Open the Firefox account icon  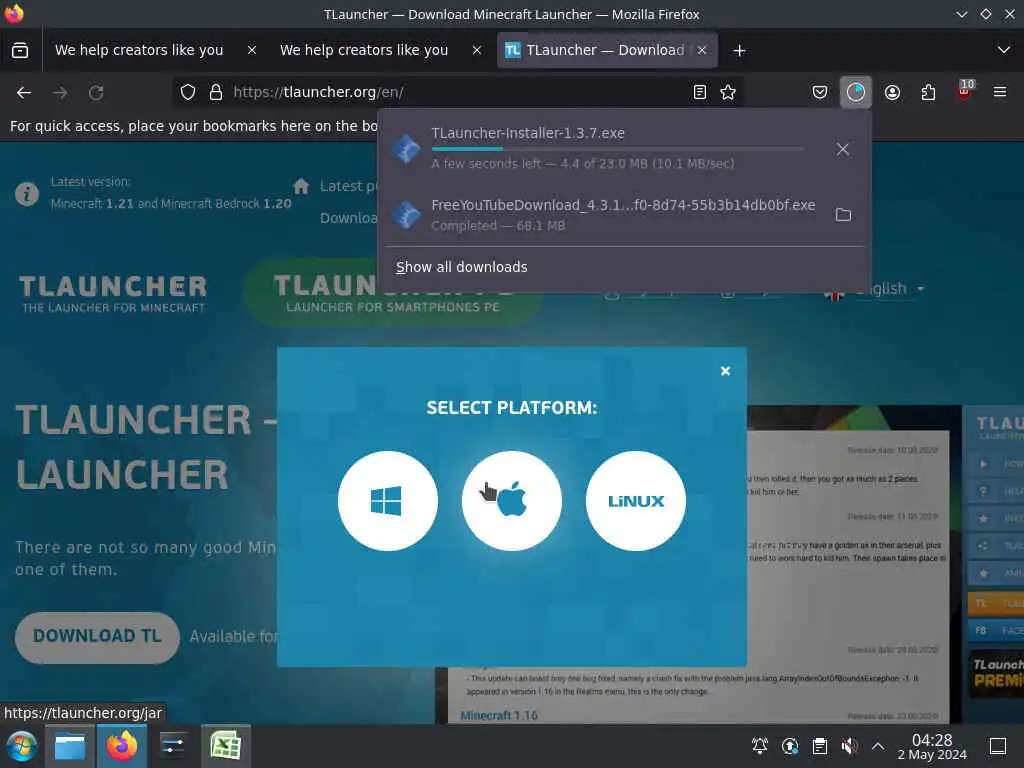(x=892, y=92)
